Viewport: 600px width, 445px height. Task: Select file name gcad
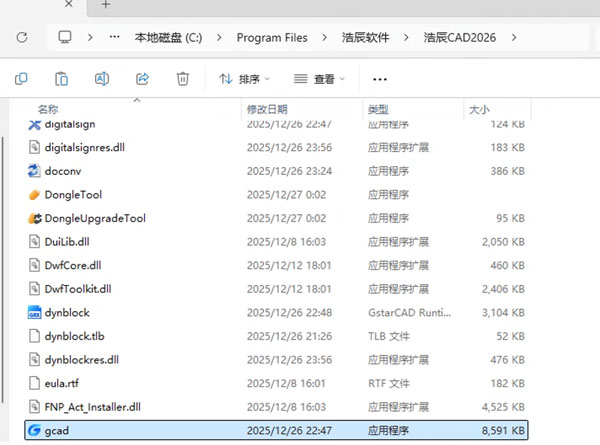pos(57,431)
